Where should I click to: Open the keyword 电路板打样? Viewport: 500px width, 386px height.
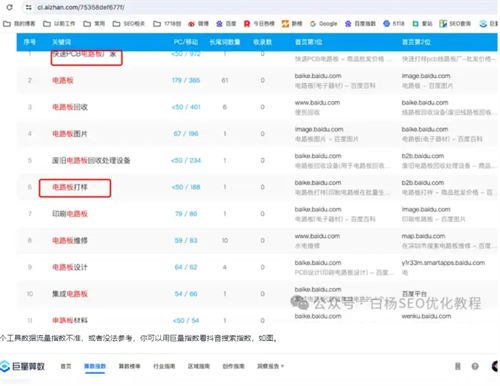tap(70, 187)
